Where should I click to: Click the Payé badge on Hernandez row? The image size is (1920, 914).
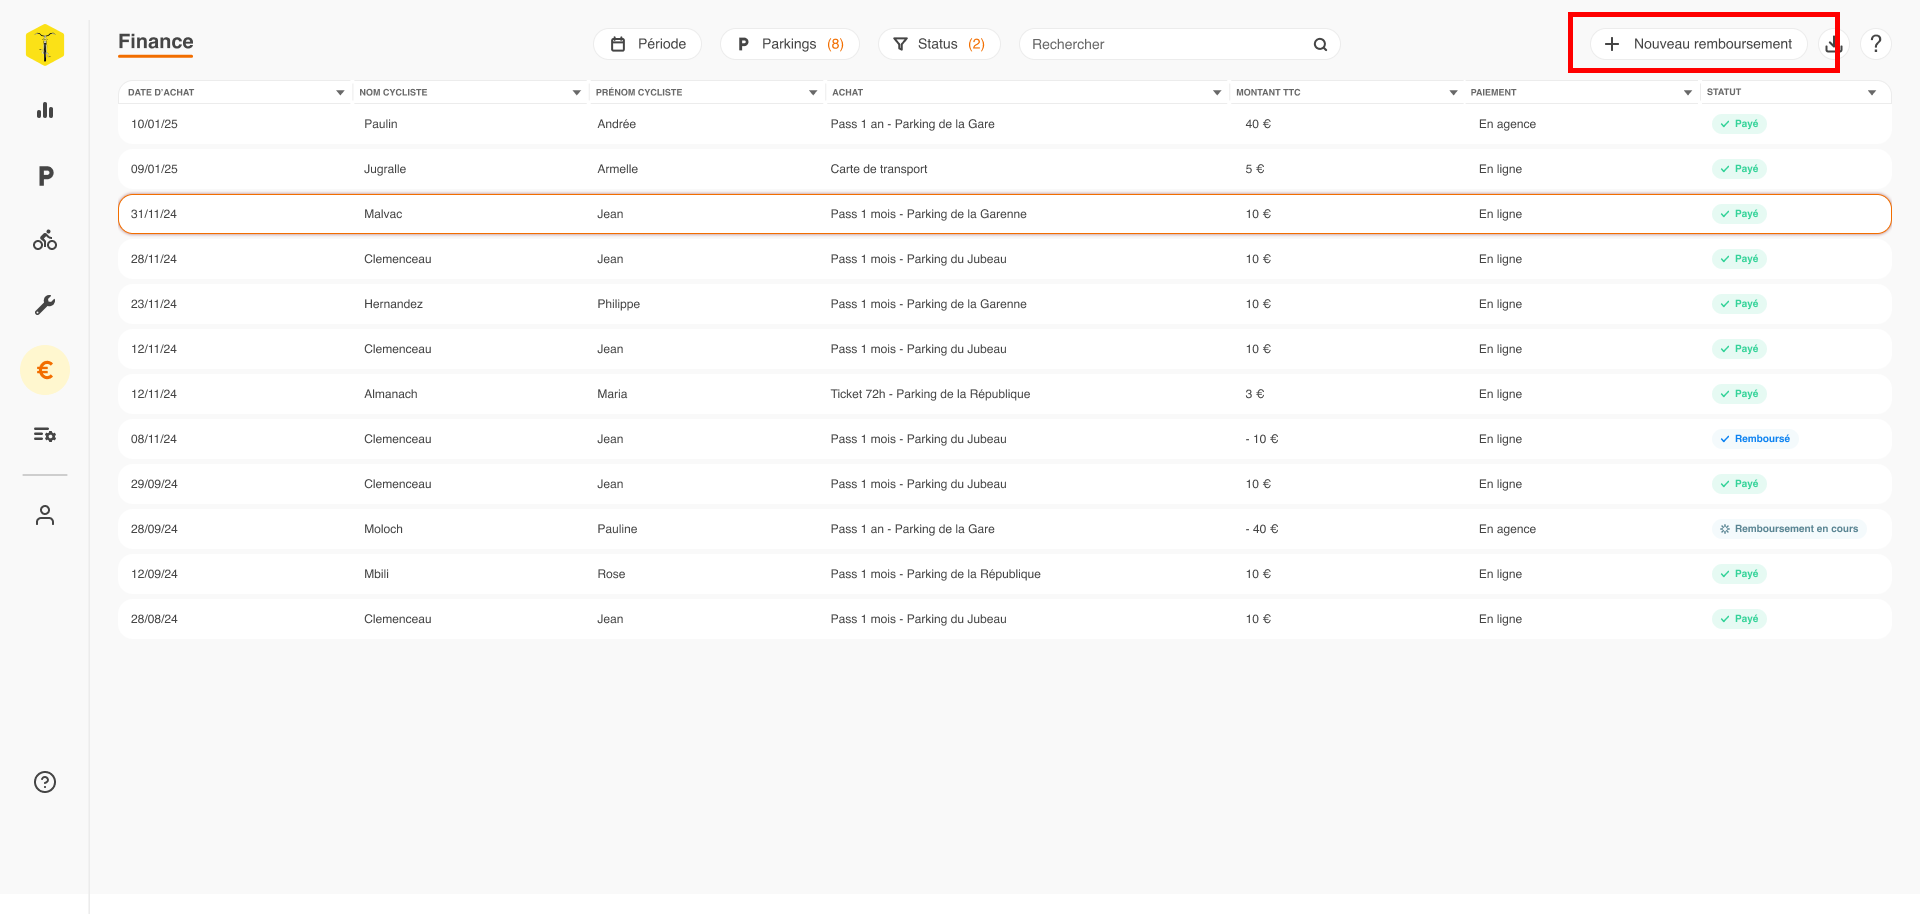point(1739,304)
